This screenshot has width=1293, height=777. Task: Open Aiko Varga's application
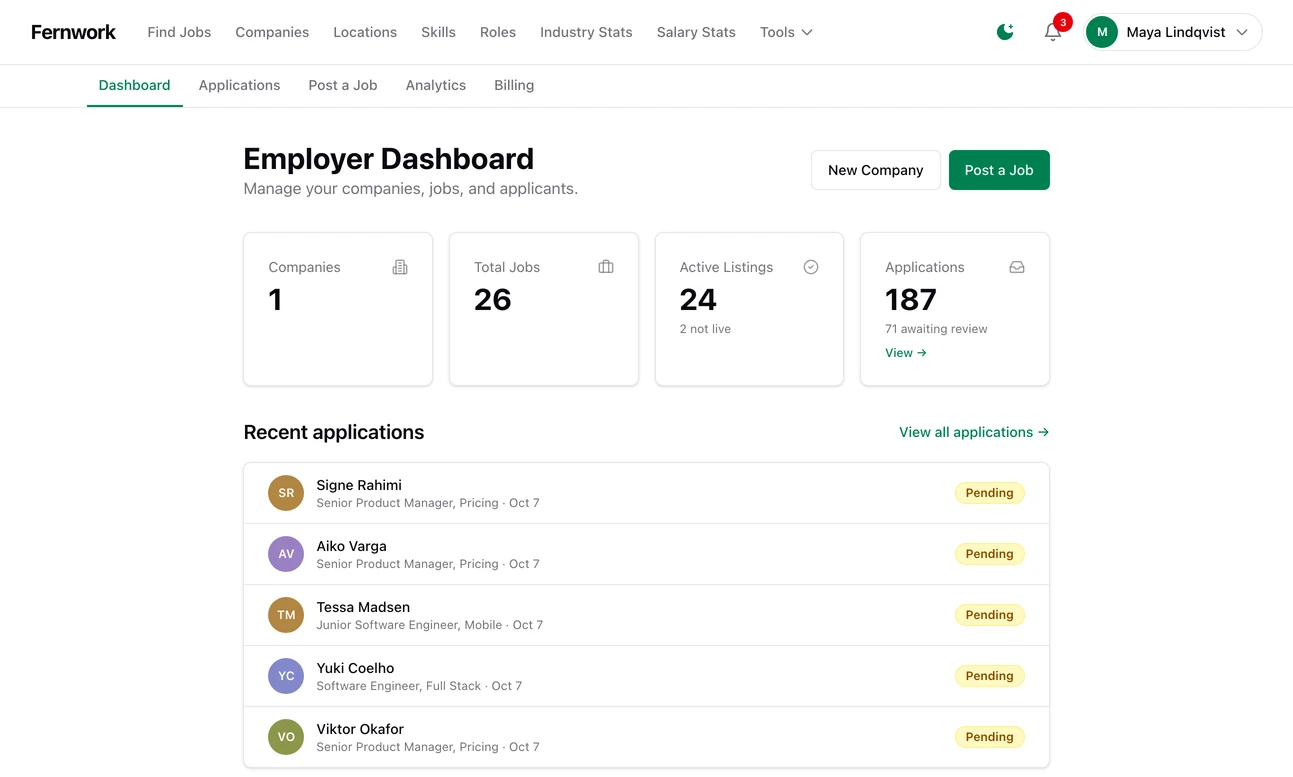pos(647,554)
